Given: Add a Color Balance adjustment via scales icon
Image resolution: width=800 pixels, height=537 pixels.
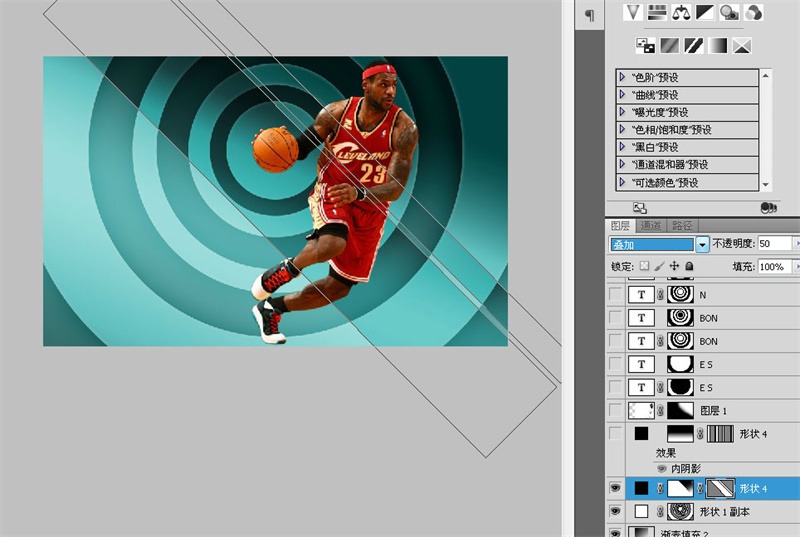Looking at the screenshot, I should [682, 12].
